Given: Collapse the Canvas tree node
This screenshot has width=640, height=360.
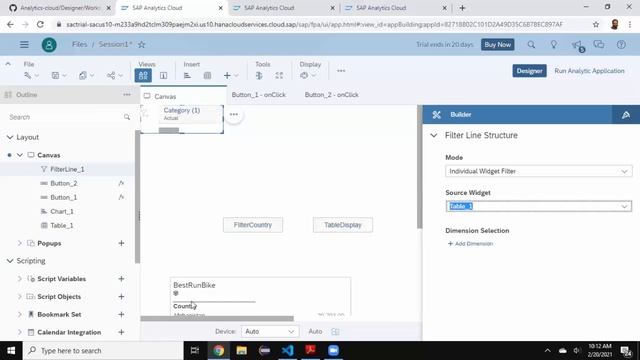Looking at the screenshot, I should coord(20,155).
